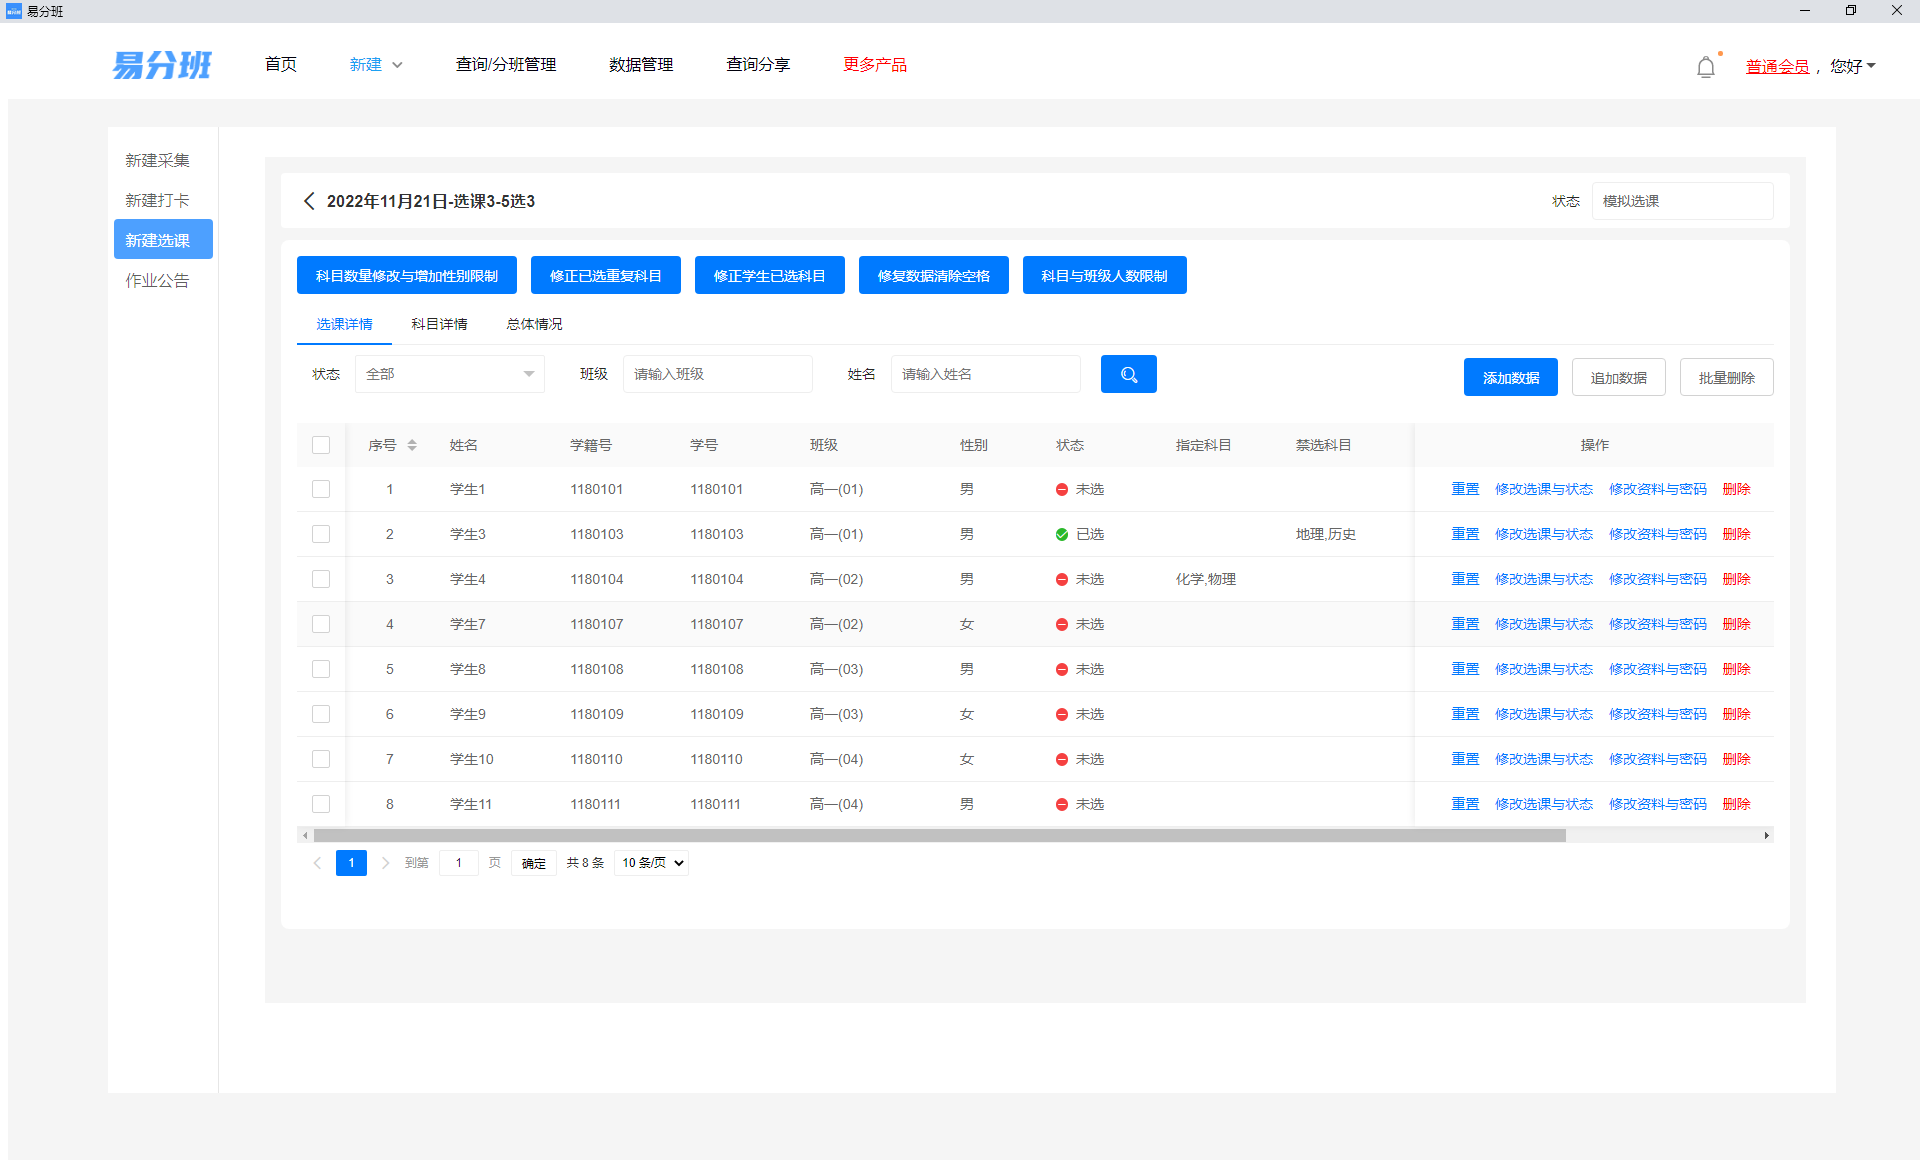Open the 首页 menu
The height and width of the screenshot is (1160, 1920).
281,65
